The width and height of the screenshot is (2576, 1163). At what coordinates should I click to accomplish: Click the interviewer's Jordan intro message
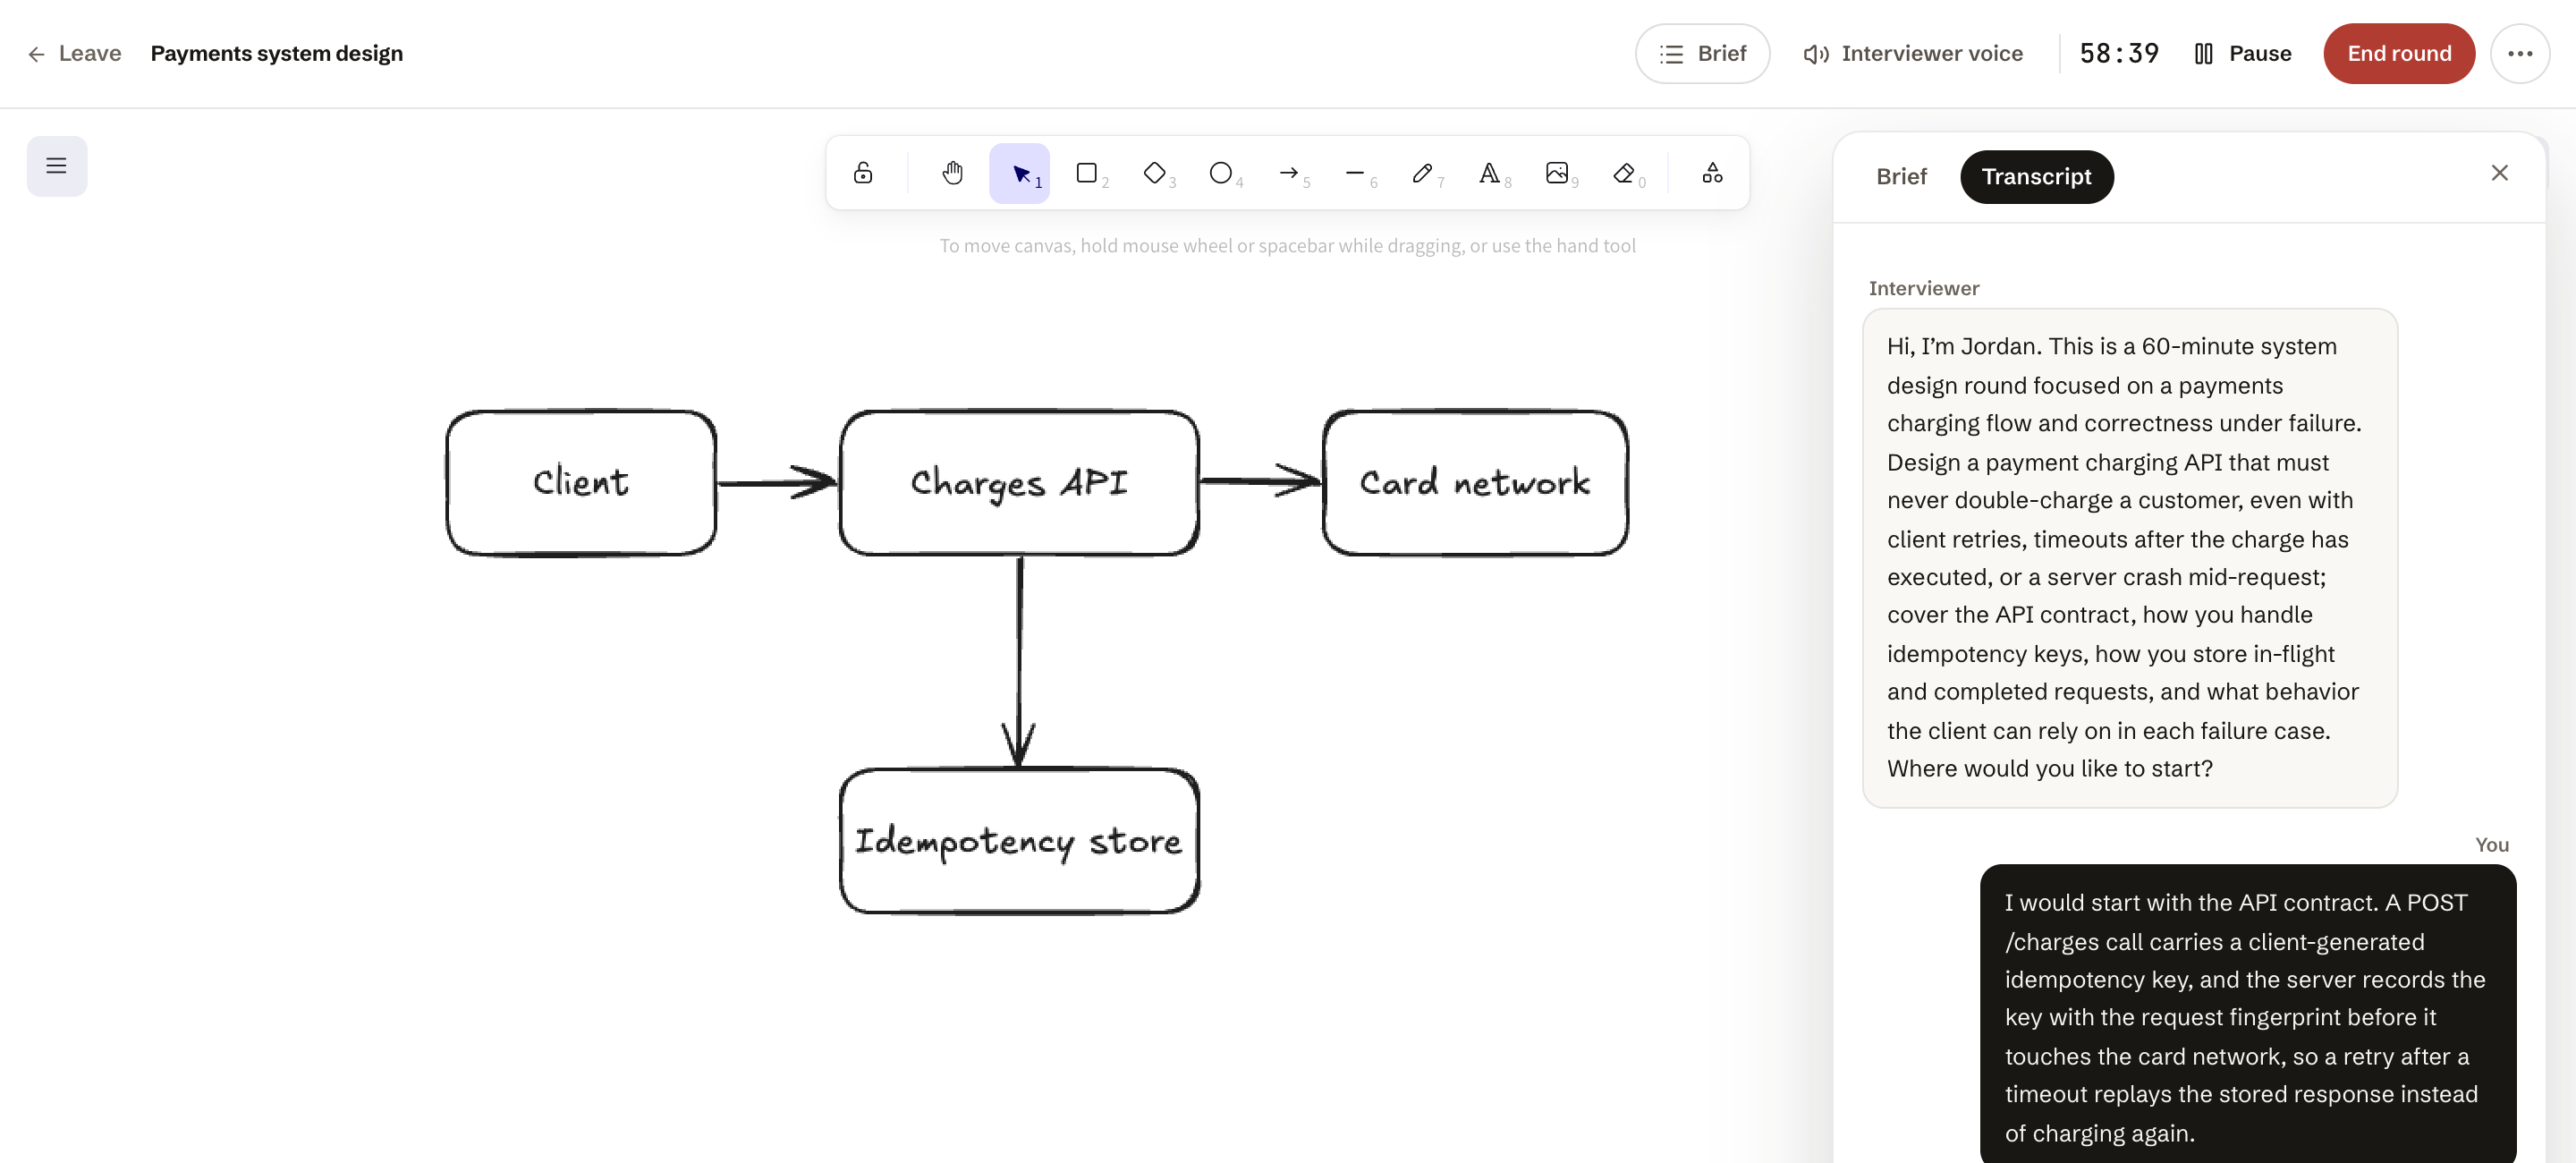2129,558
